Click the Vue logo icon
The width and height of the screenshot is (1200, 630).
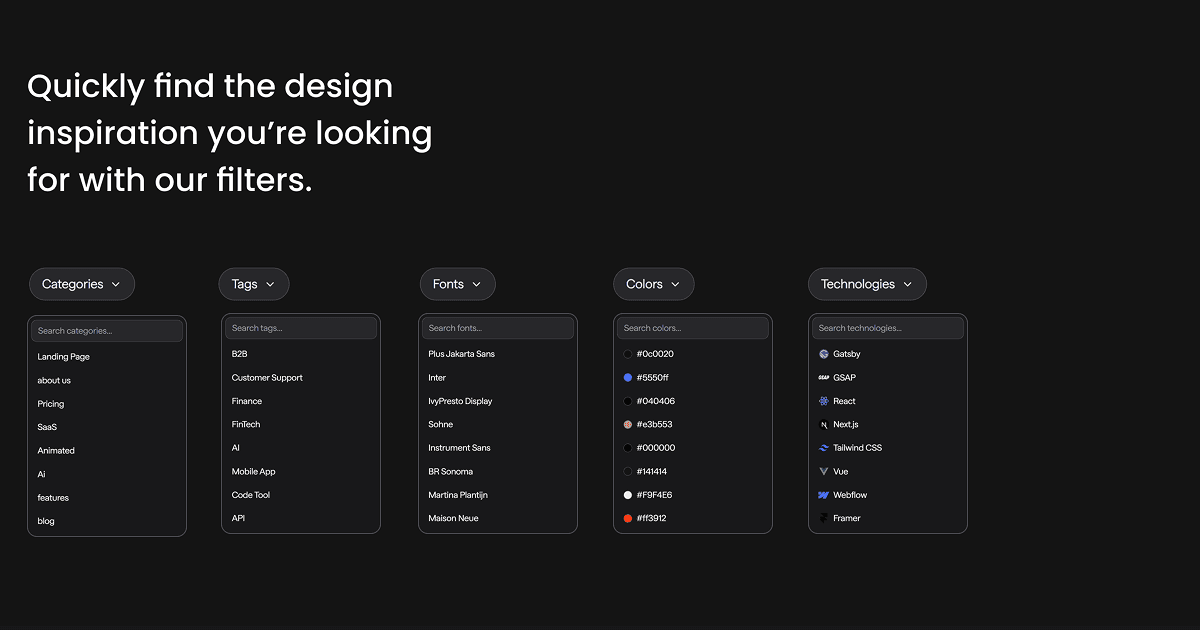point(824,471)
